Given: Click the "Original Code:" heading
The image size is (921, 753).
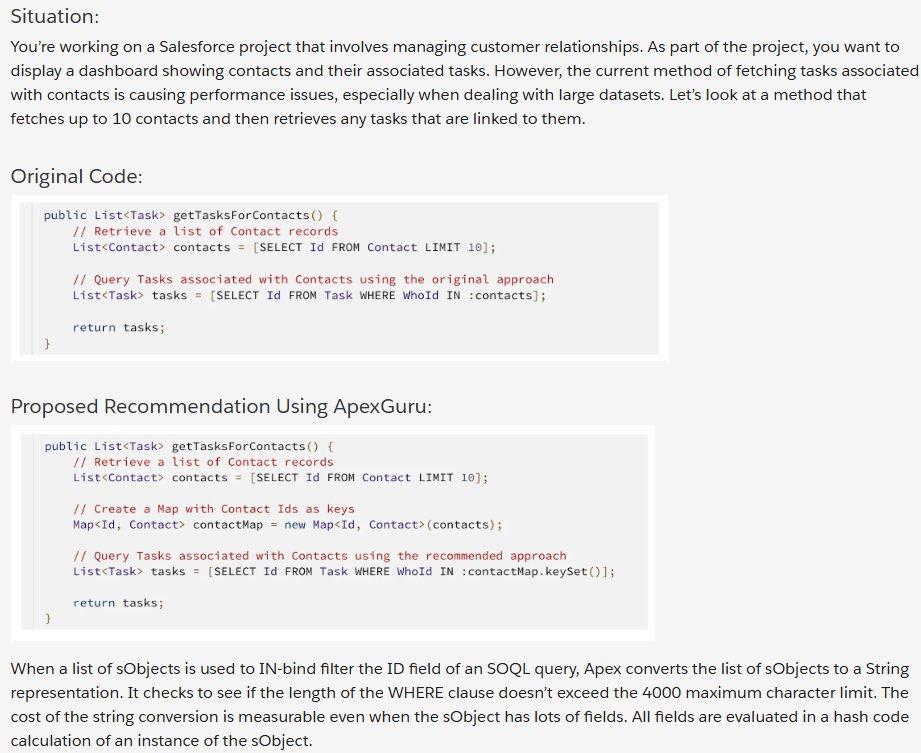Looking at the screenshot, I should click(76, 176).
